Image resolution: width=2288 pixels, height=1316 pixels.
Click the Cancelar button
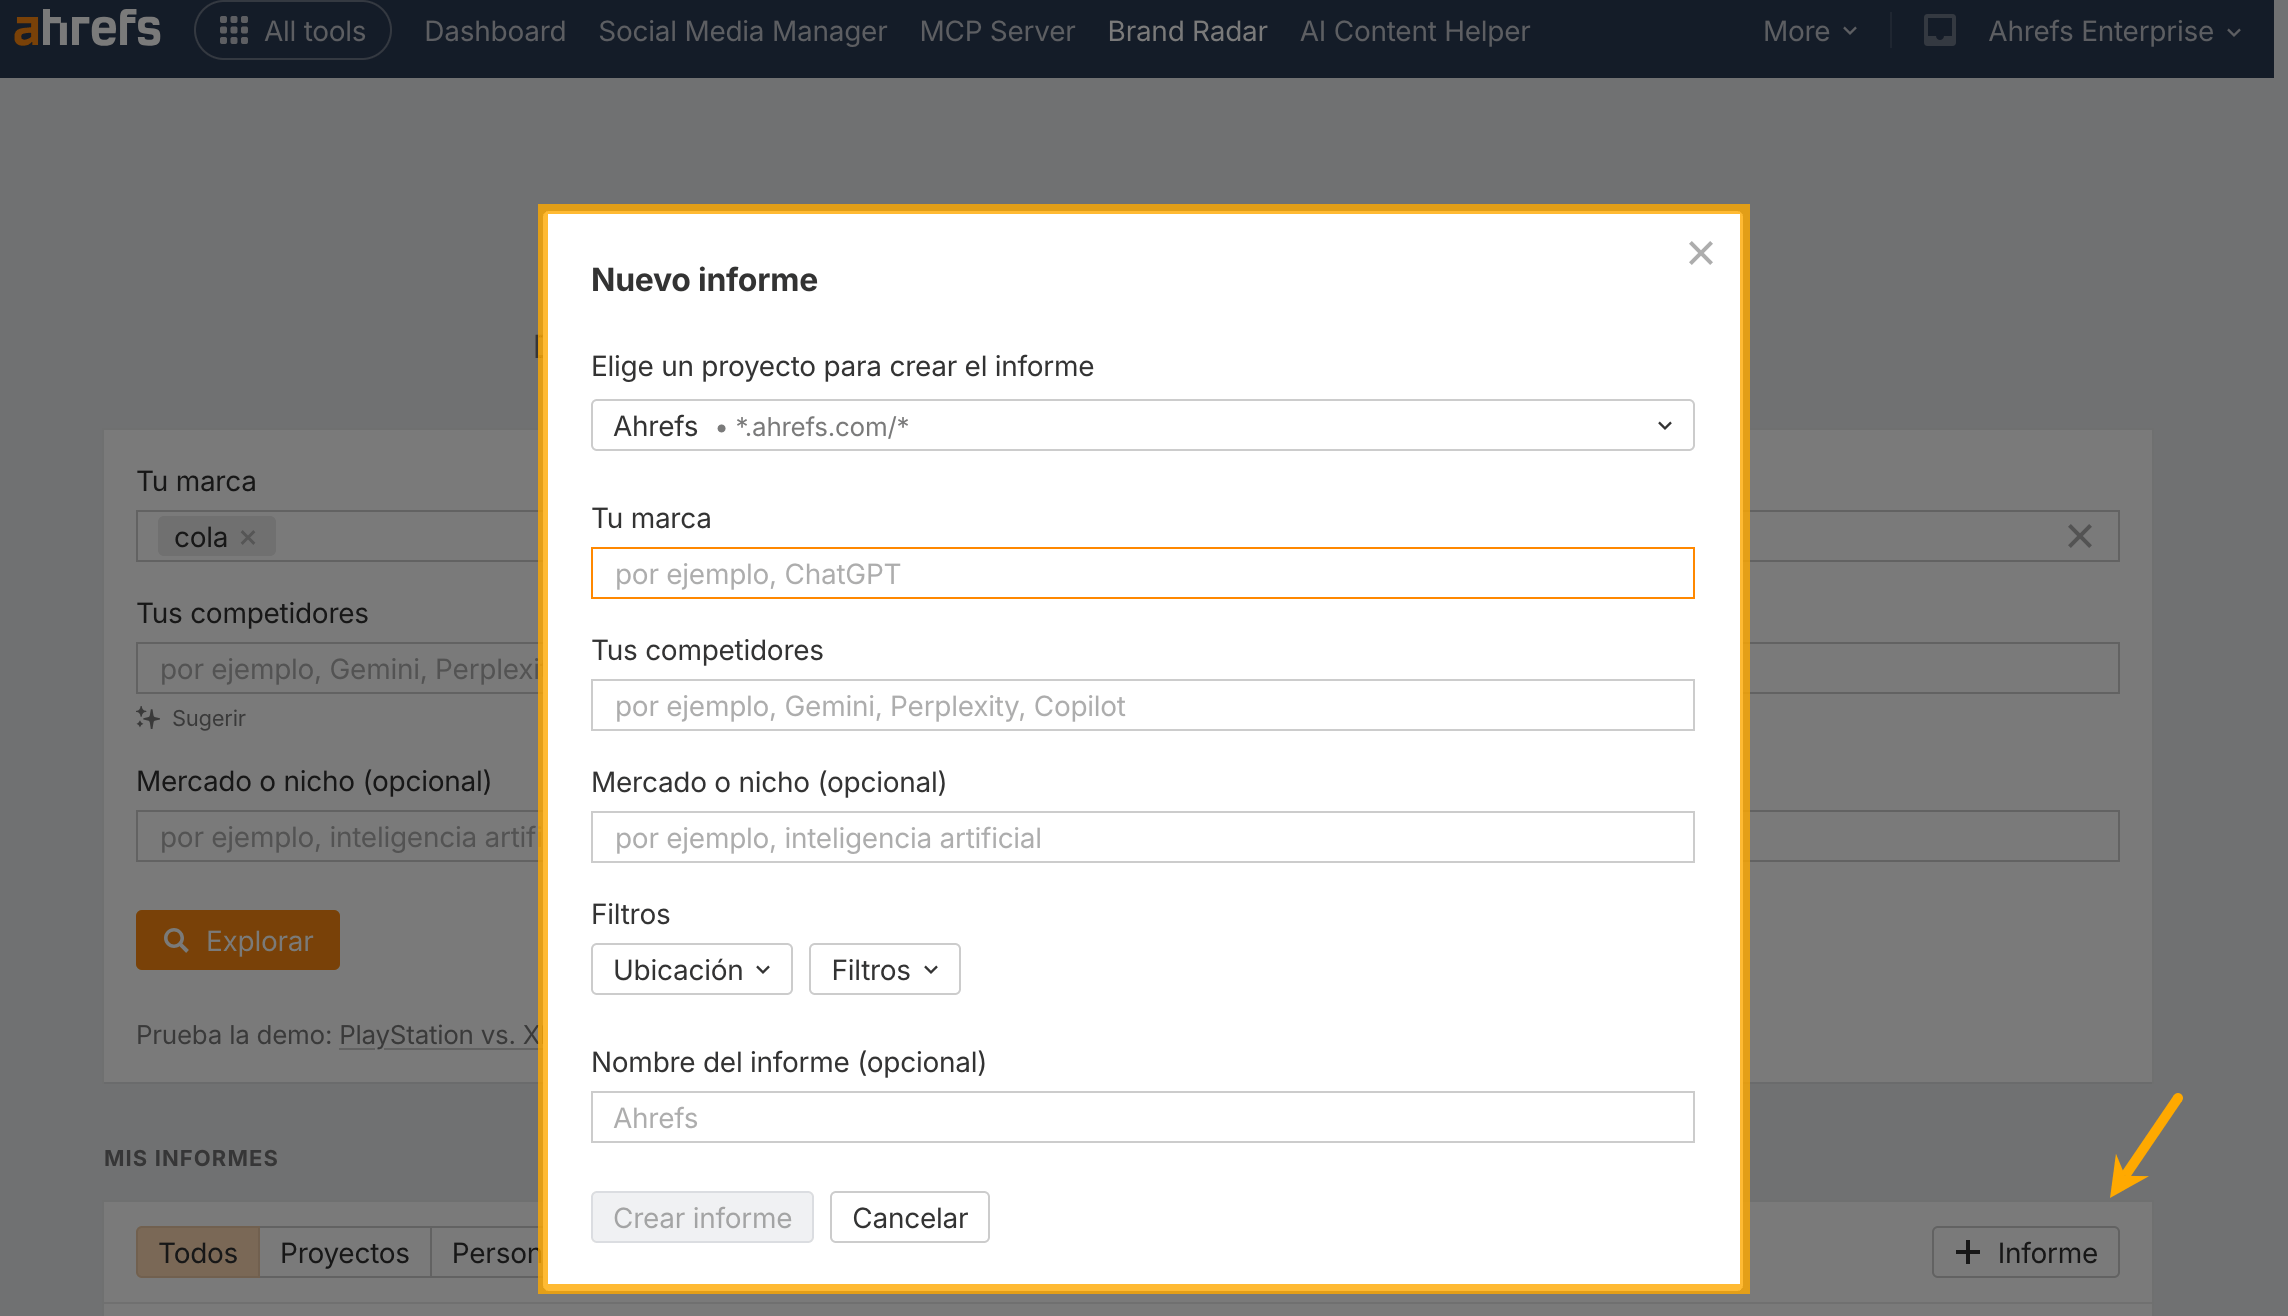[909, 1217]
